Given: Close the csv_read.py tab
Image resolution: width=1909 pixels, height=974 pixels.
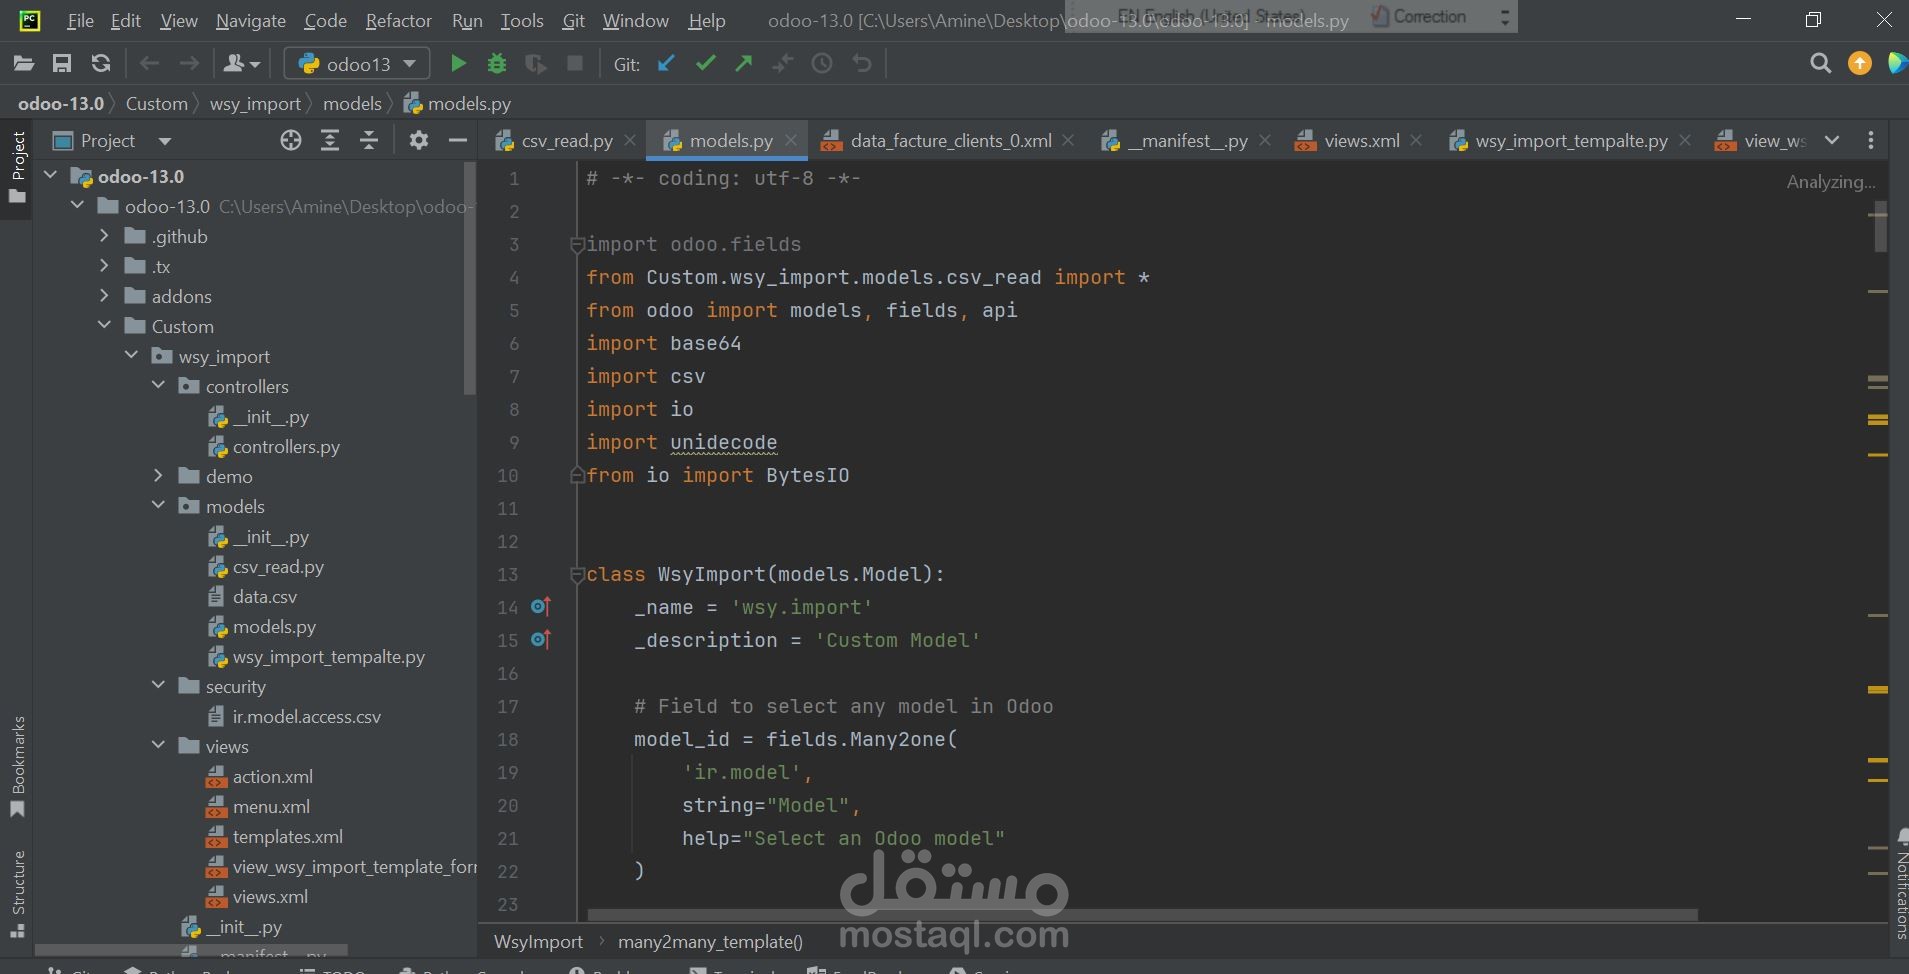Looking at the screenshot, I should pos(629,141).
